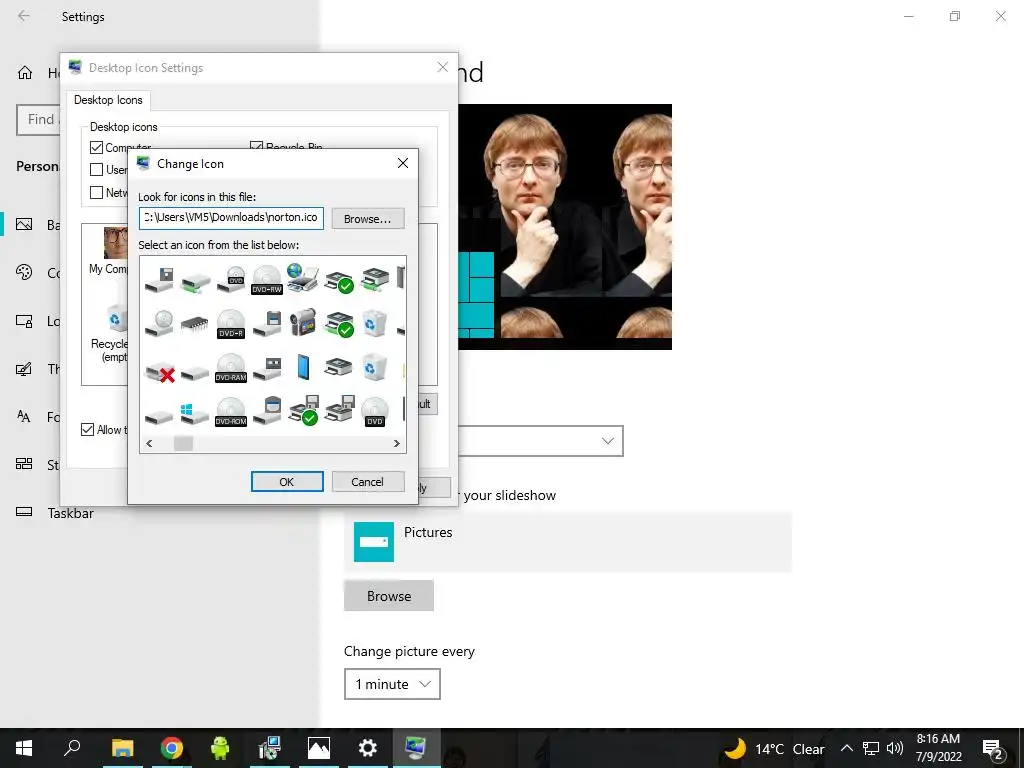Select the DVD-R disc icon
The height and width of the screenshot is (768, 1024).
[x=231, y=324]
